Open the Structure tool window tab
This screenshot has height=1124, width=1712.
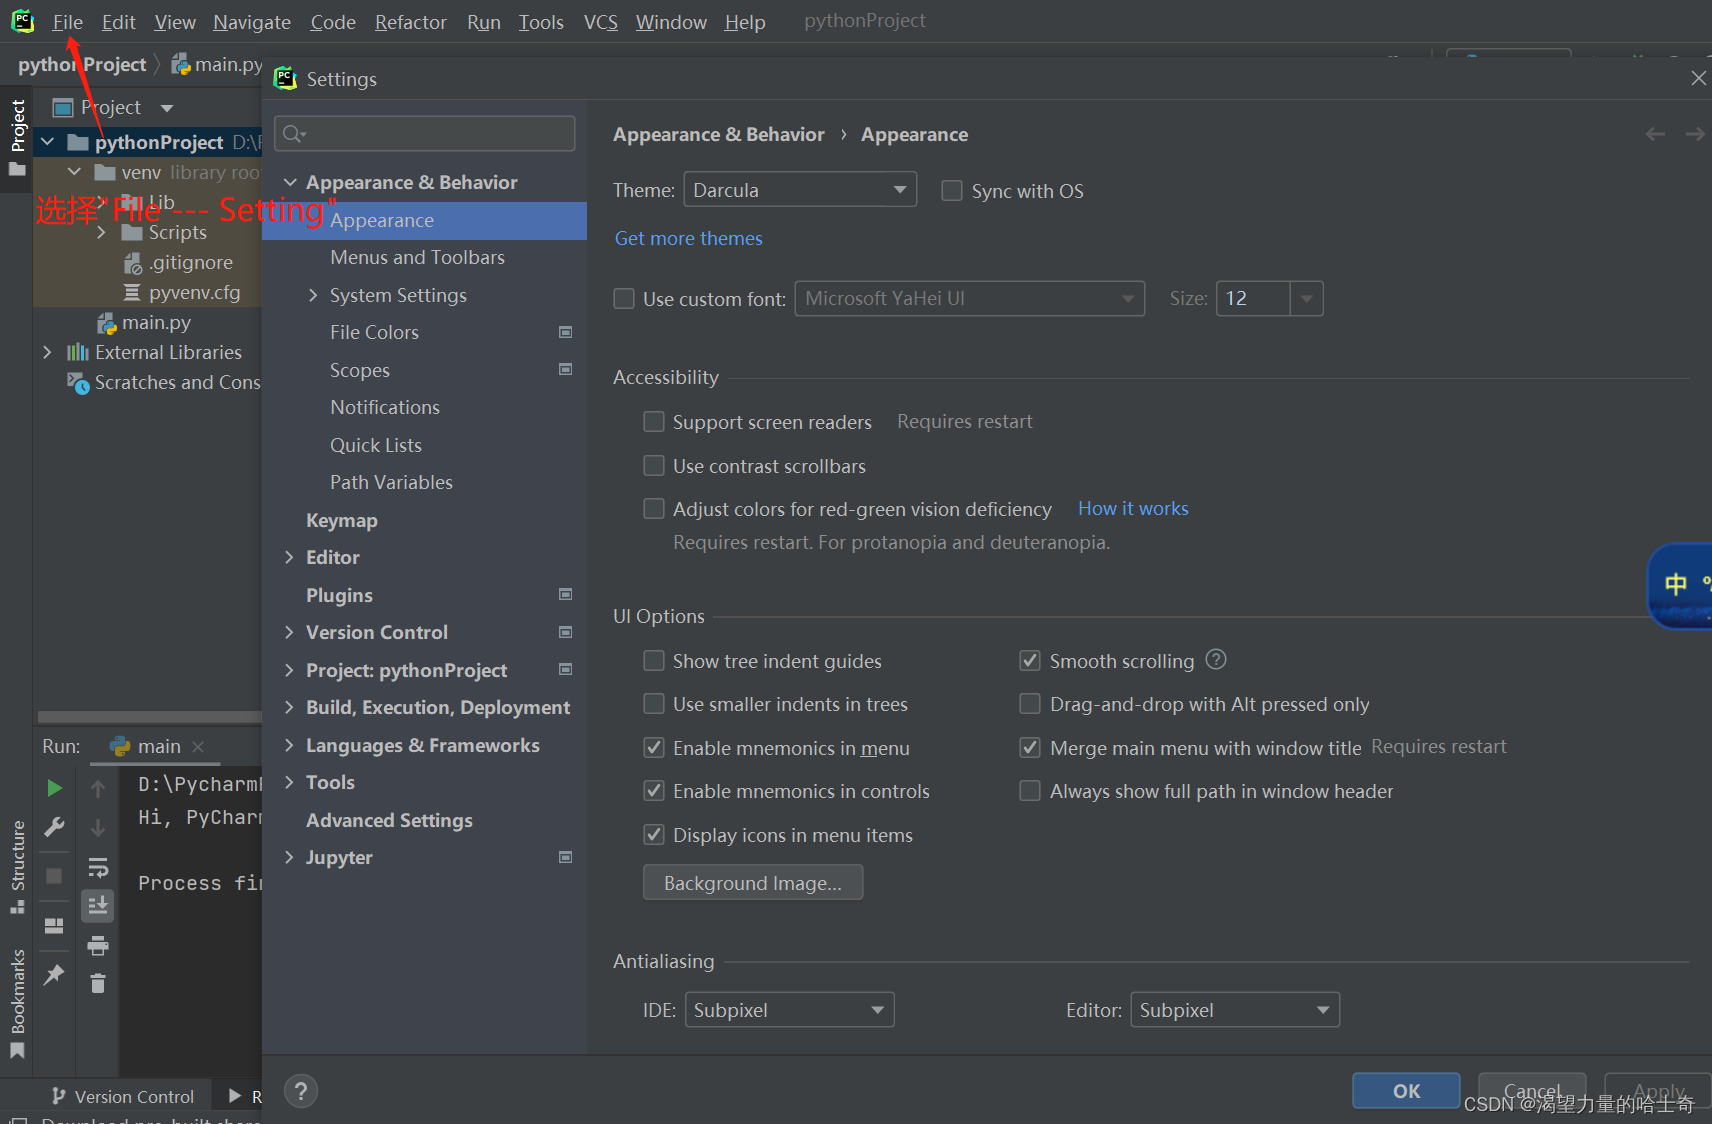coord(18,867)
